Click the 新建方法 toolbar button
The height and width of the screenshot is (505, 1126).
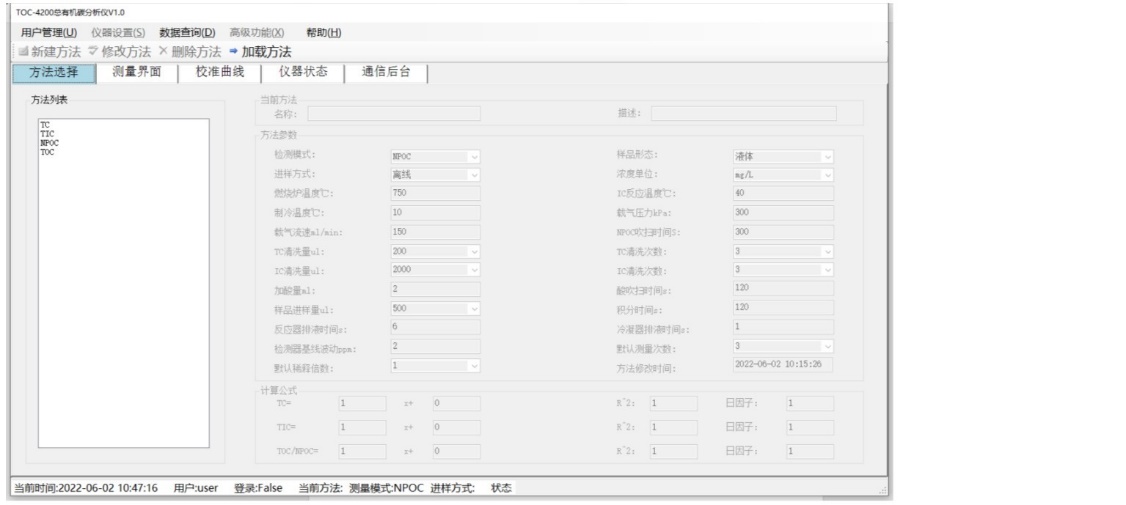click(x=49, y=52)
